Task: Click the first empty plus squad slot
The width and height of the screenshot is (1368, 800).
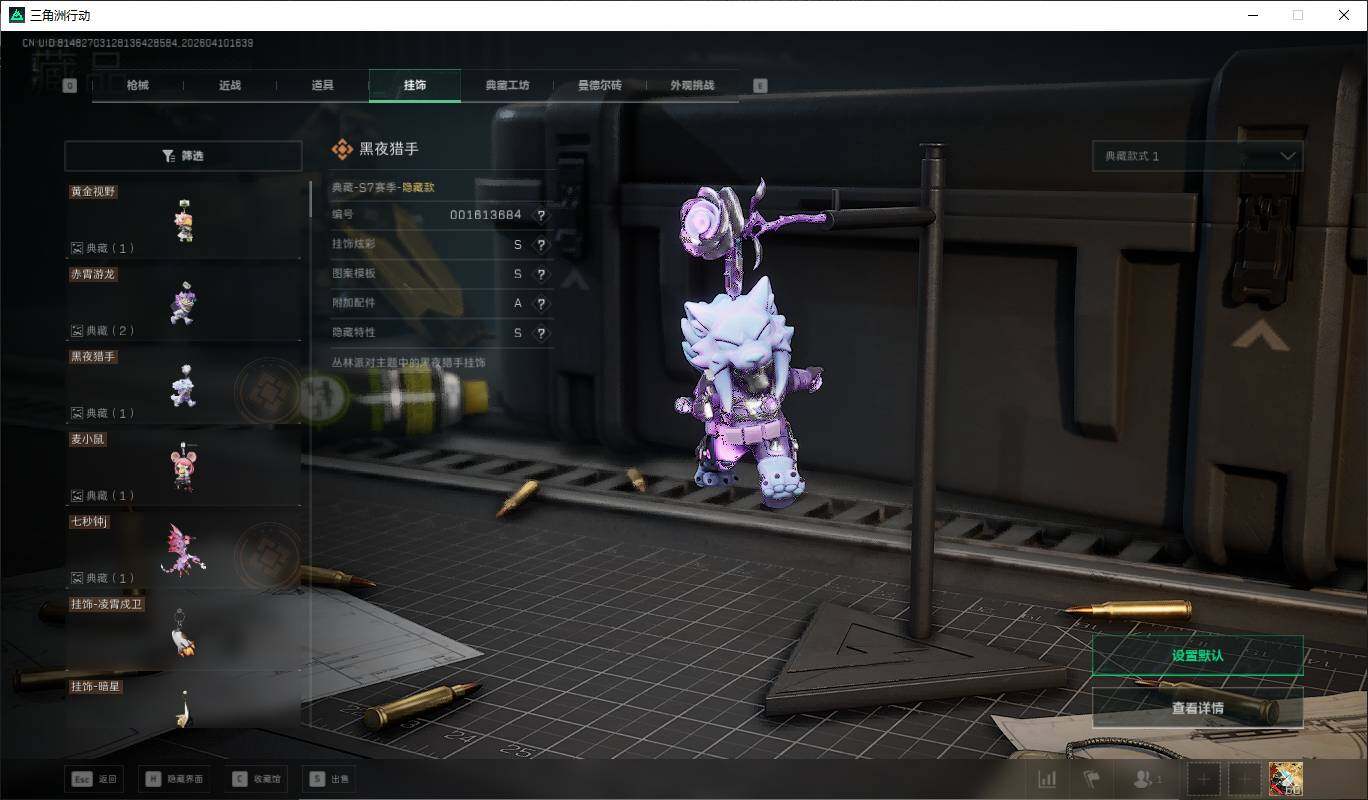Action: coord(1204,779)
